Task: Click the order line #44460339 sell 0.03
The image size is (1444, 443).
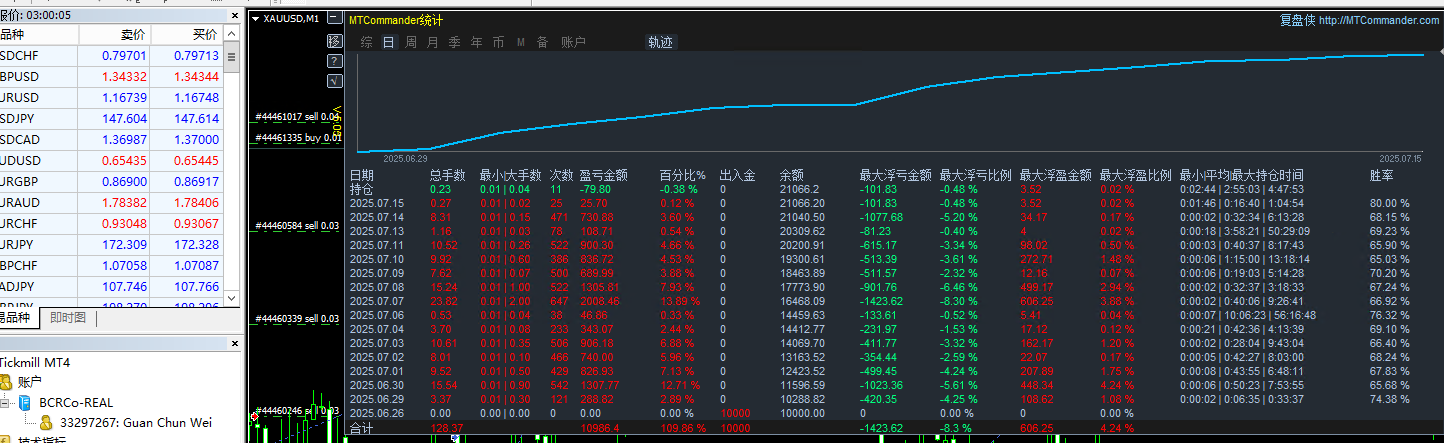Action: (x=298, y=318)
